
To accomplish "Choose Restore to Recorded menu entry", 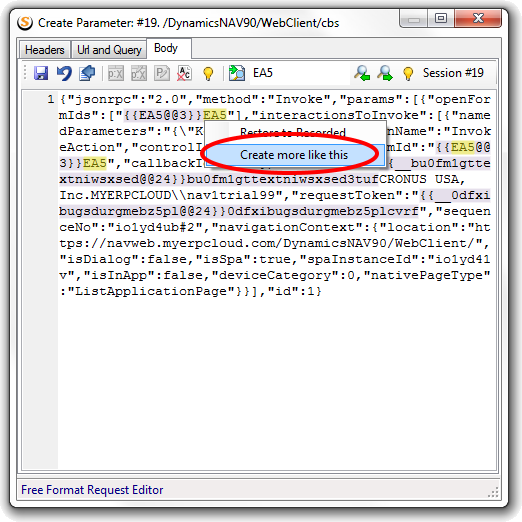I will click(294, 132).
